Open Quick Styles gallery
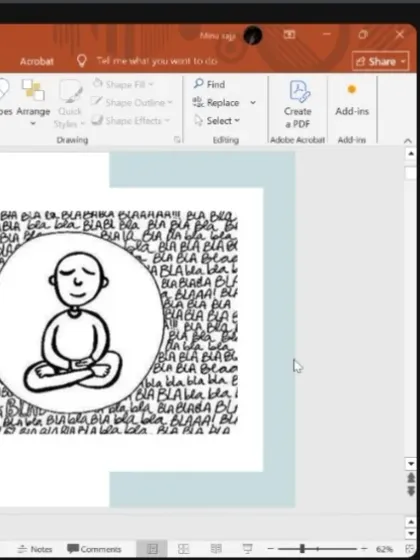 click(x=70, y=103)
